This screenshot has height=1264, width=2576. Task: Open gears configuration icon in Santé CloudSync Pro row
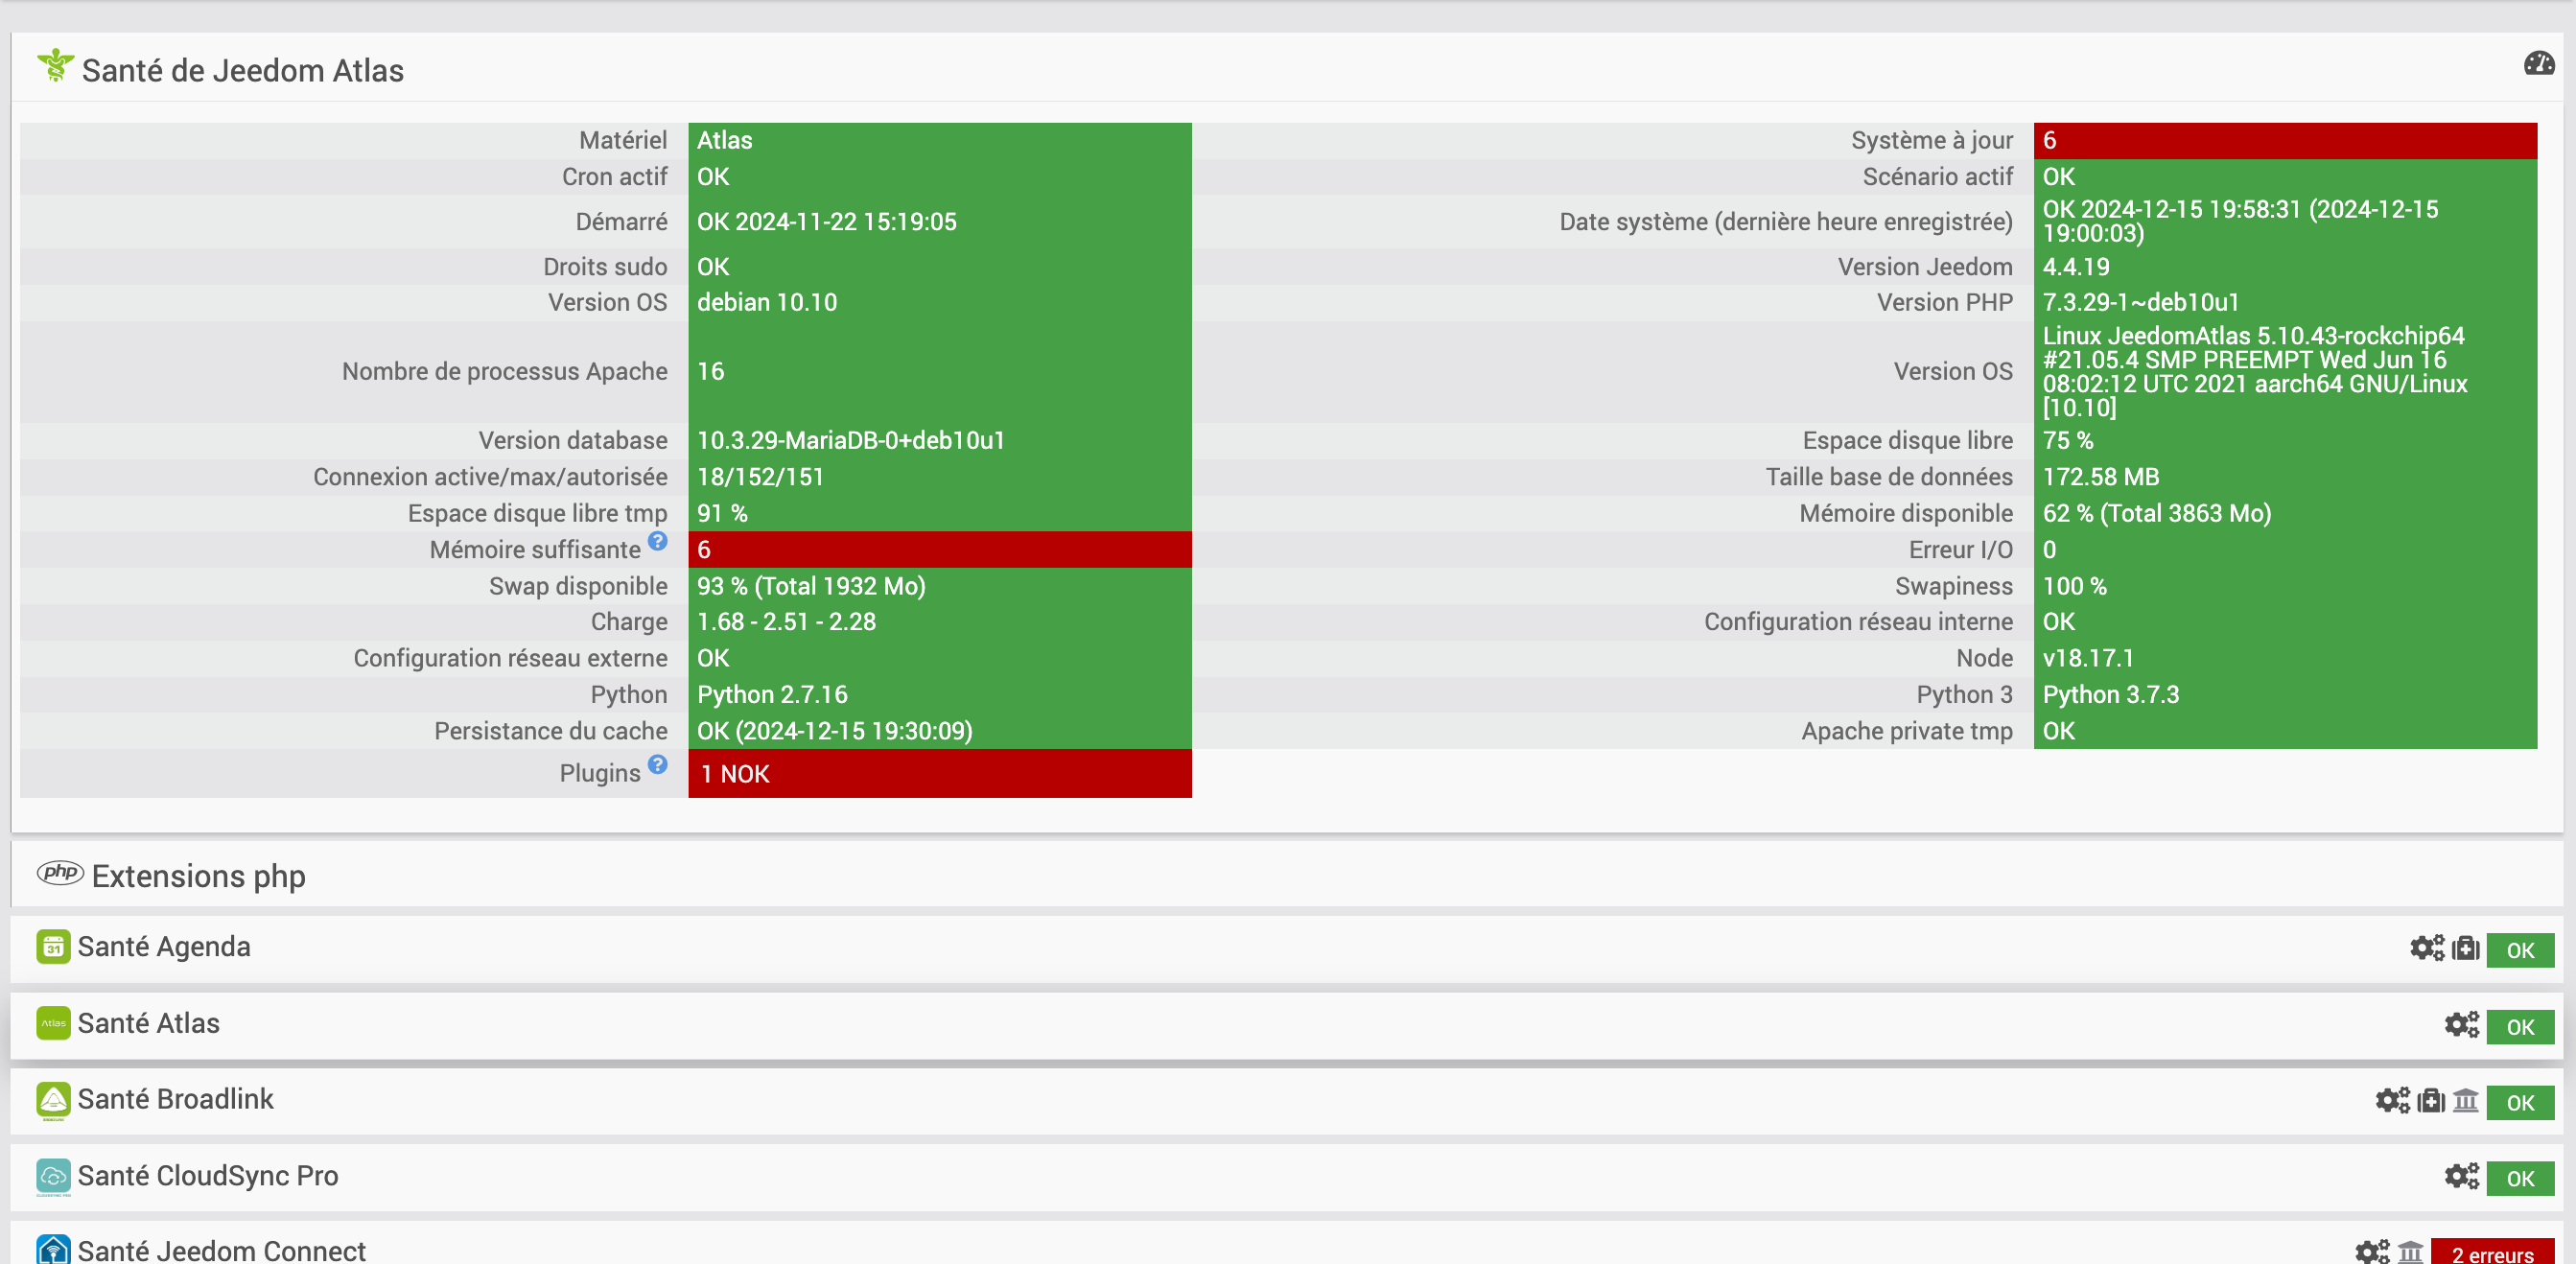pos(2461,1176)
